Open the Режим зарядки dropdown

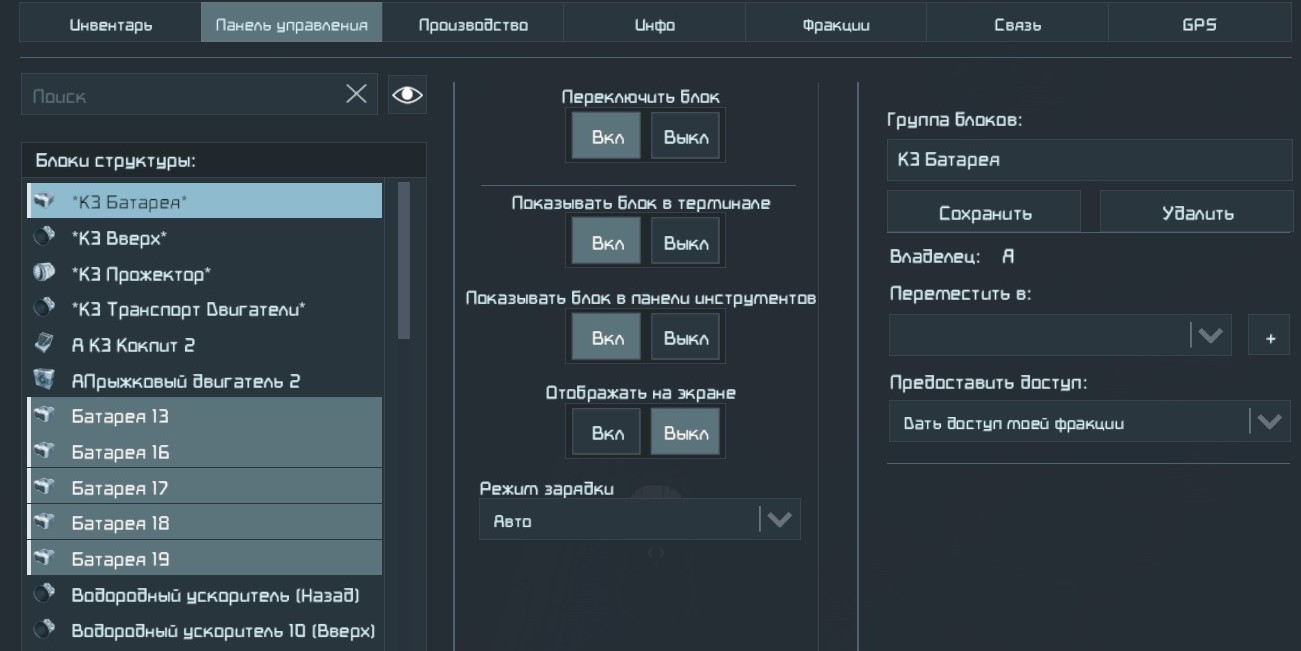640,520
